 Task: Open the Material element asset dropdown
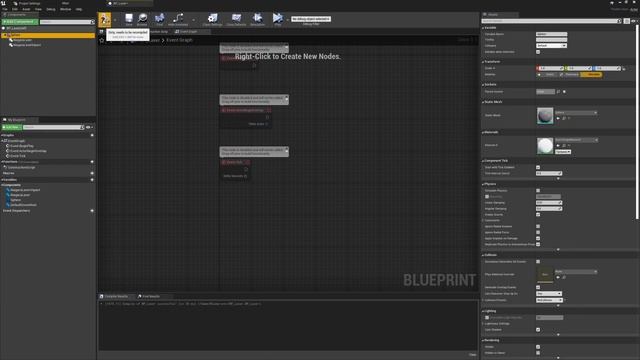click(x=576, y=140)
